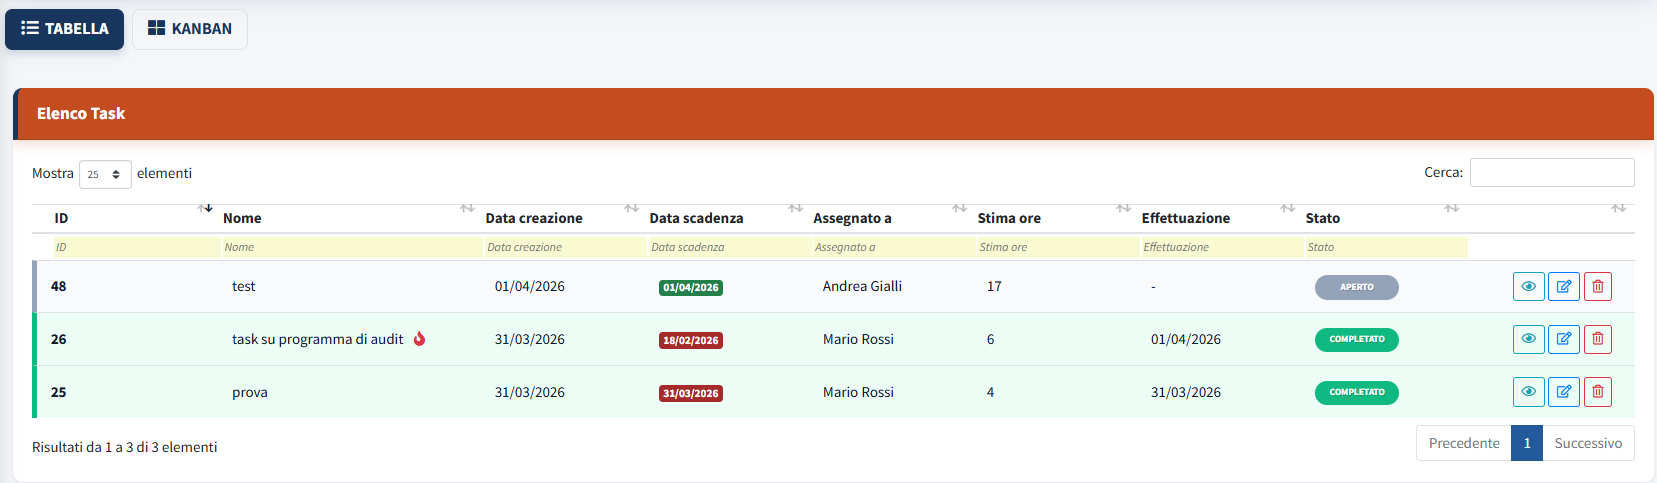Focus the Cerca search field
The height and width of the screenshot is (483, 1657).
(1551, 172)
